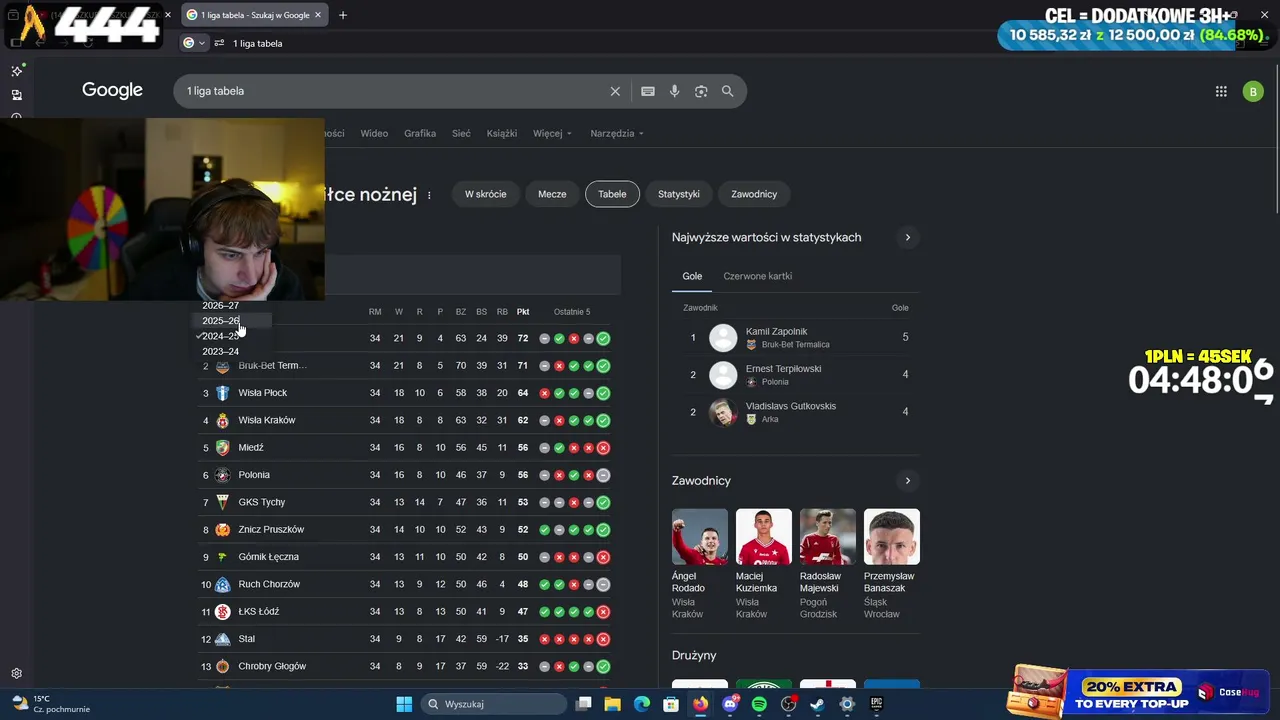Open the Windows Start menu
Image resolution: width=1280 pixels, height=720 pixels.
click(404, 704)
